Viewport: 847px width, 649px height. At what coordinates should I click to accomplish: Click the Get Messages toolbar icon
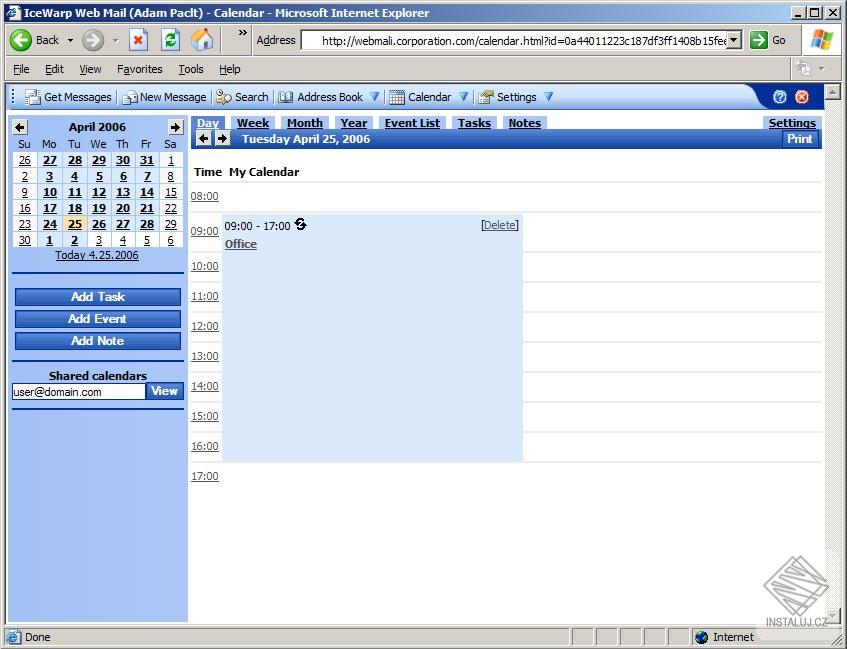click(x=33, y=97)
